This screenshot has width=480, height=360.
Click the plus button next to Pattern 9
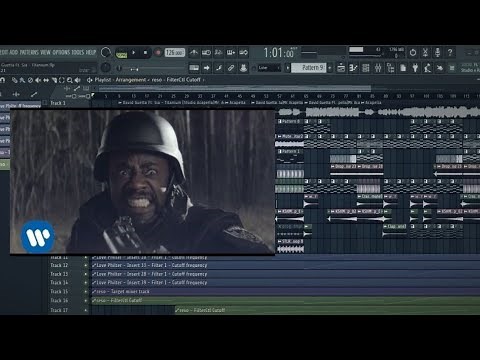(330, 68)
